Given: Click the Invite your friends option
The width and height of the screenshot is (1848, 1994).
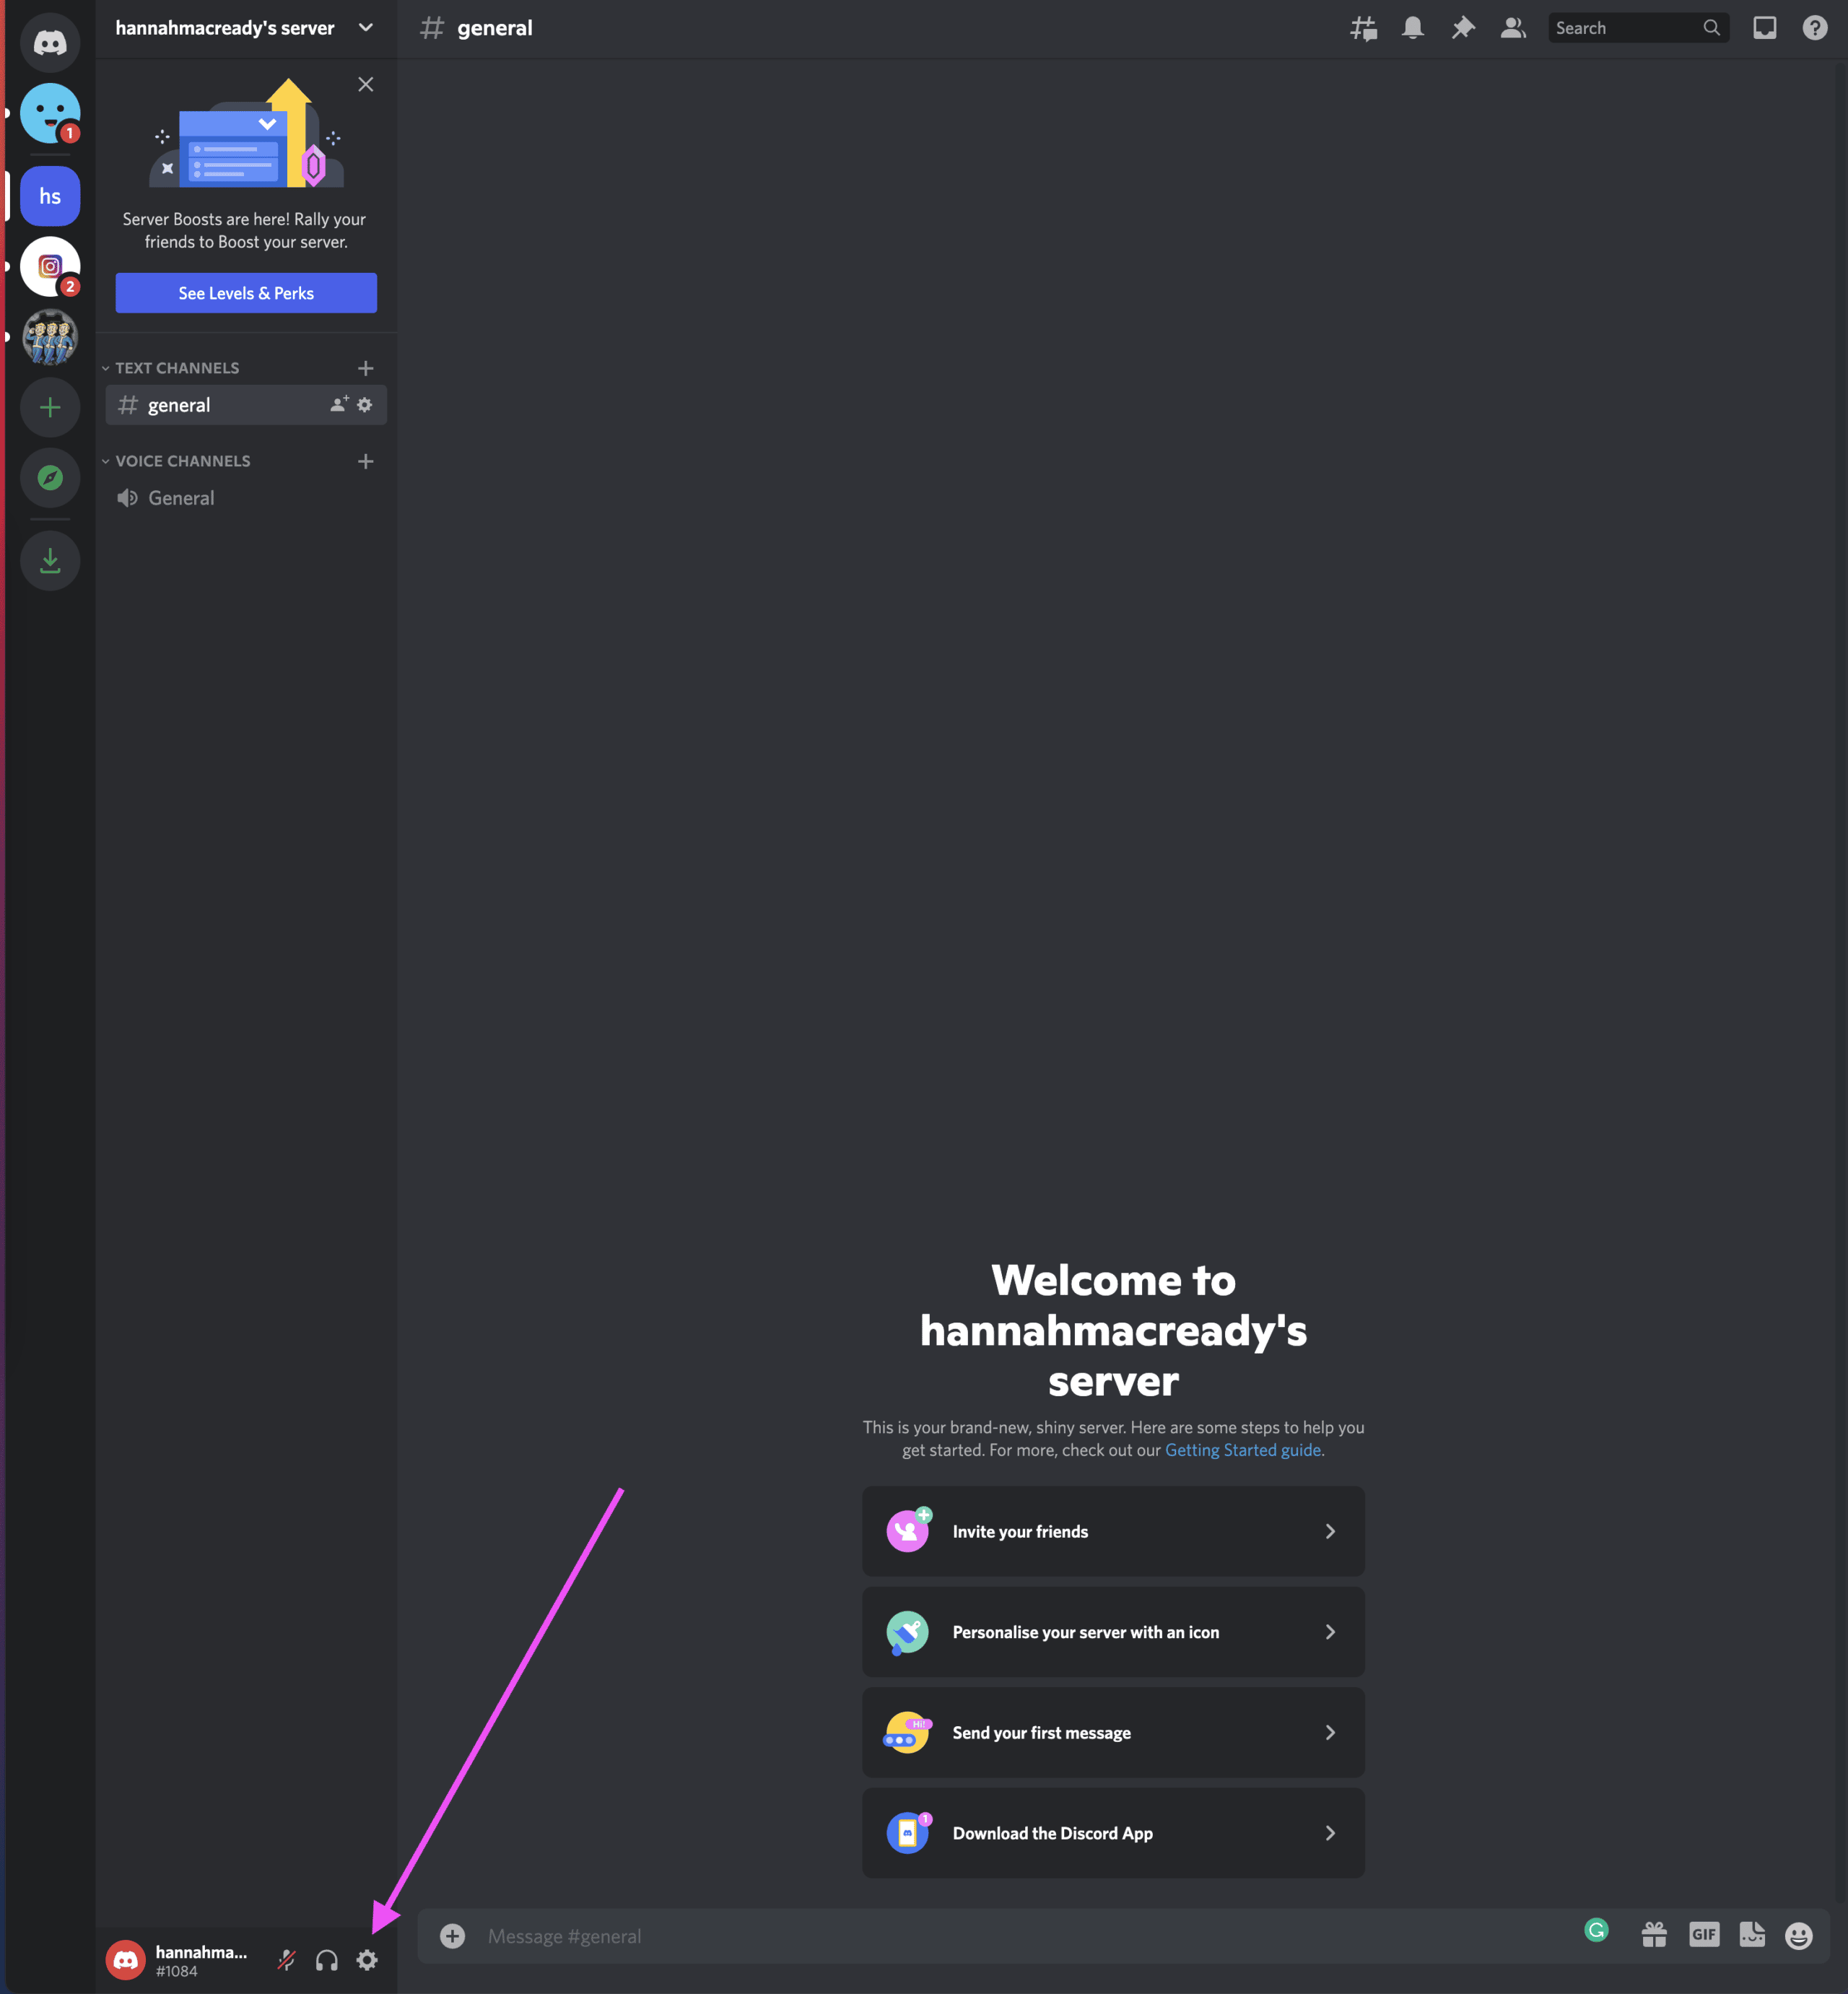Looking at the screenshot, I should [x=1113, y=1531].
